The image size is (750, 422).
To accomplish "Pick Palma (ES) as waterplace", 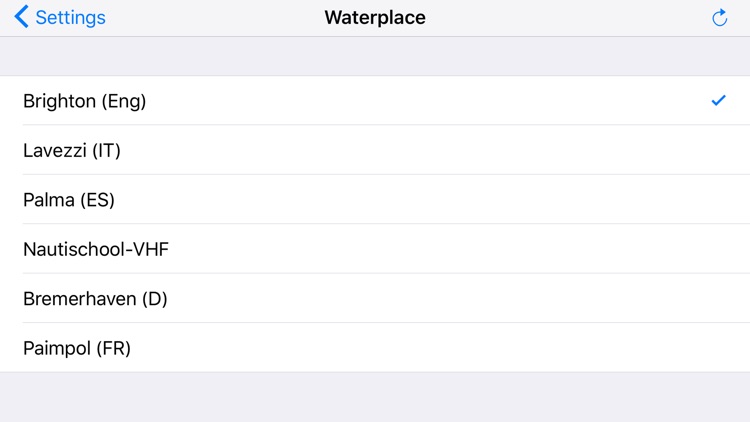I will click(x=375, y=199).
